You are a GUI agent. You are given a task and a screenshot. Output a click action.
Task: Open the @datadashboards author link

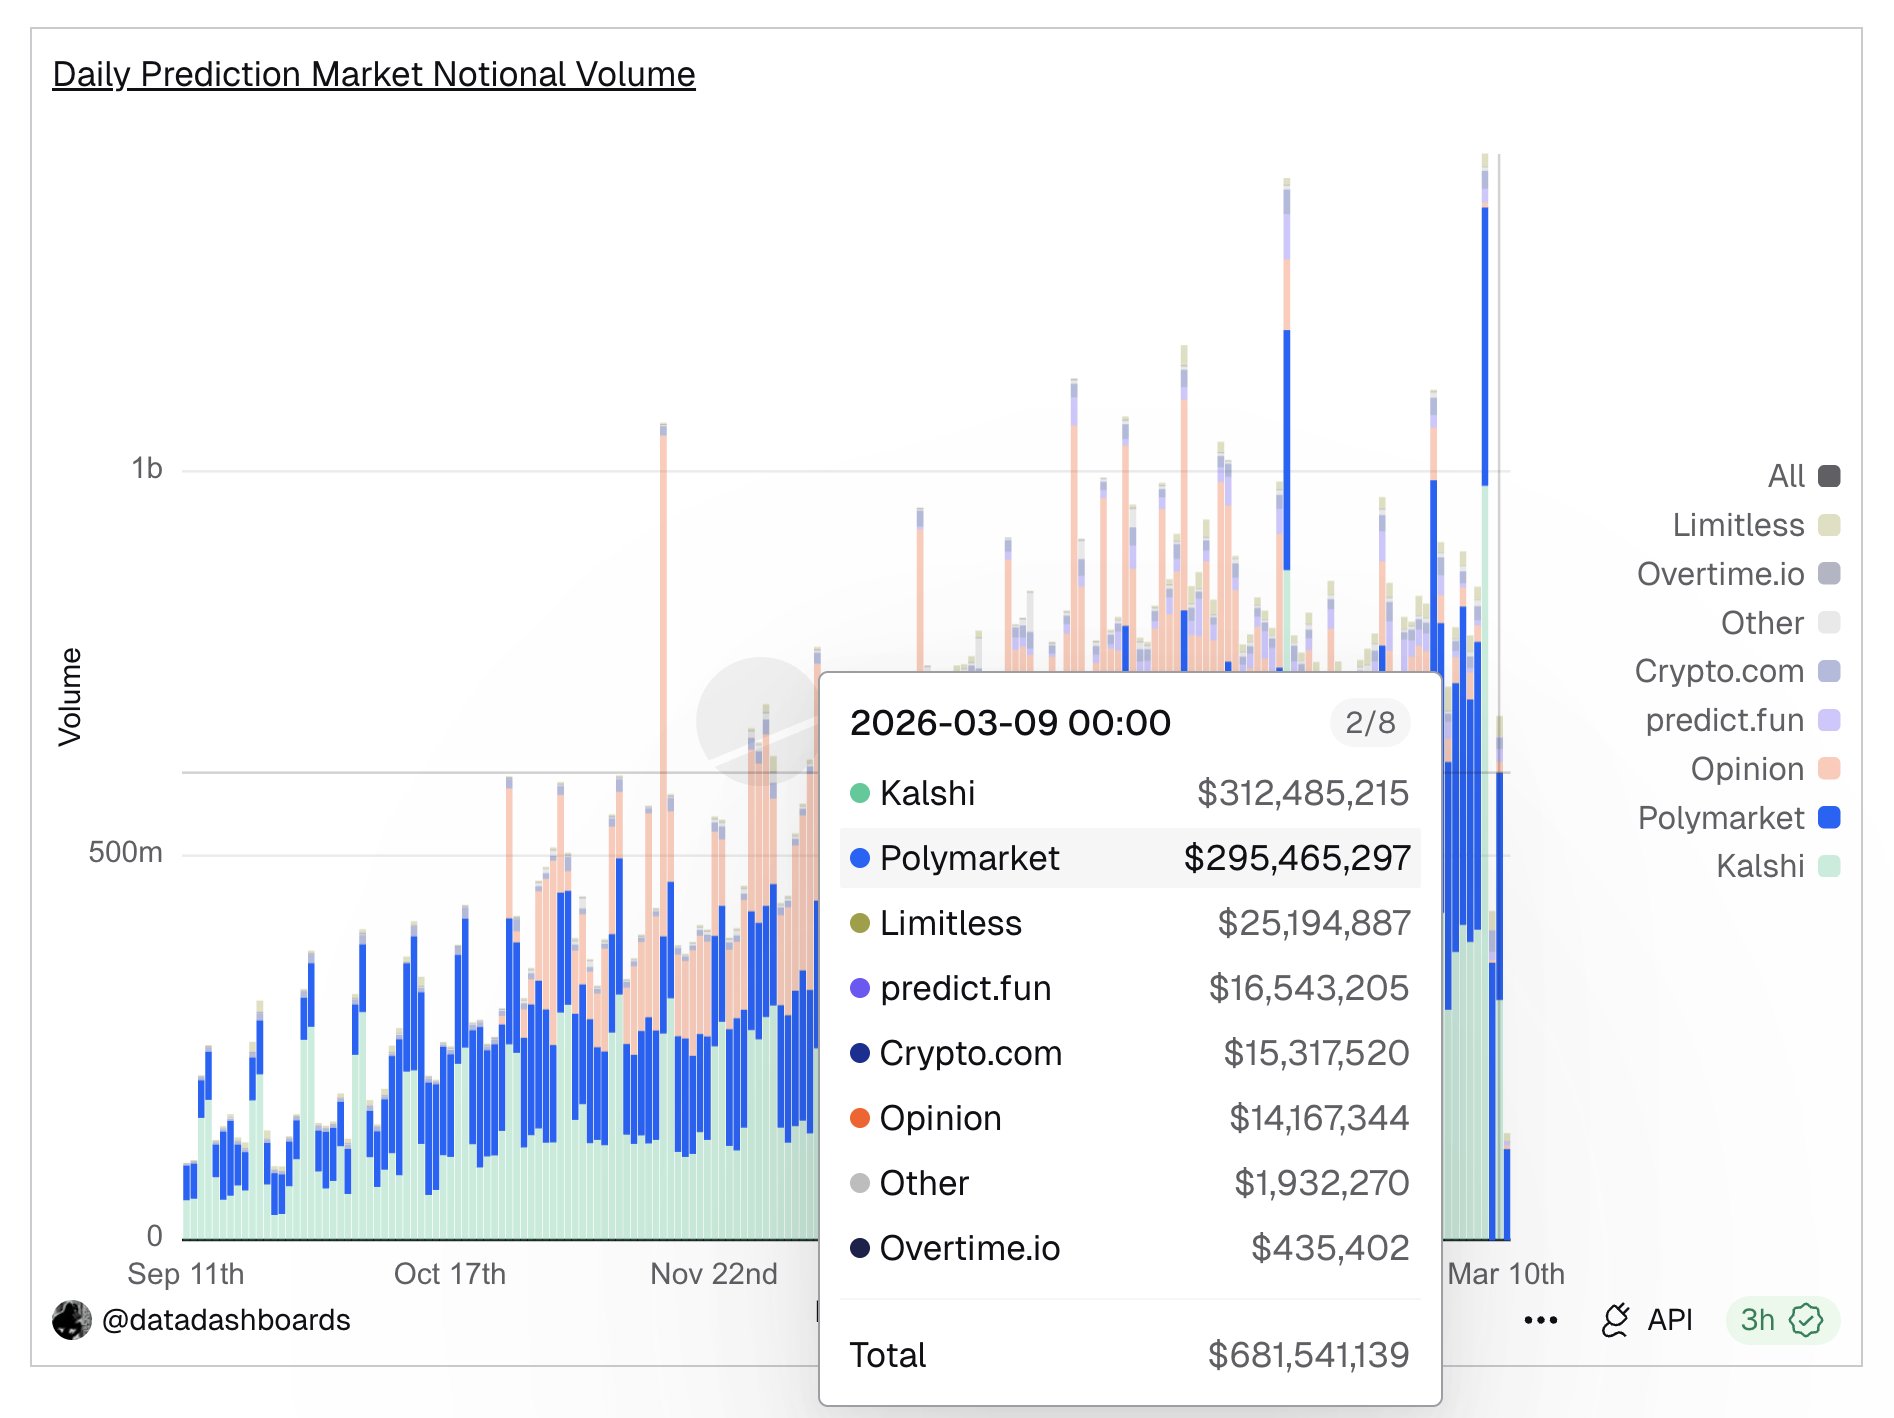click(226, 1320)
